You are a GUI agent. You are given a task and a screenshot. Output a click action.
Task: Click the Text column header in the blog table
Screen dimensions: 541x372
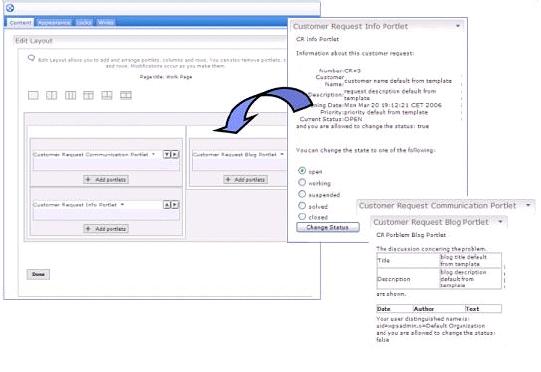click(473, 309)
